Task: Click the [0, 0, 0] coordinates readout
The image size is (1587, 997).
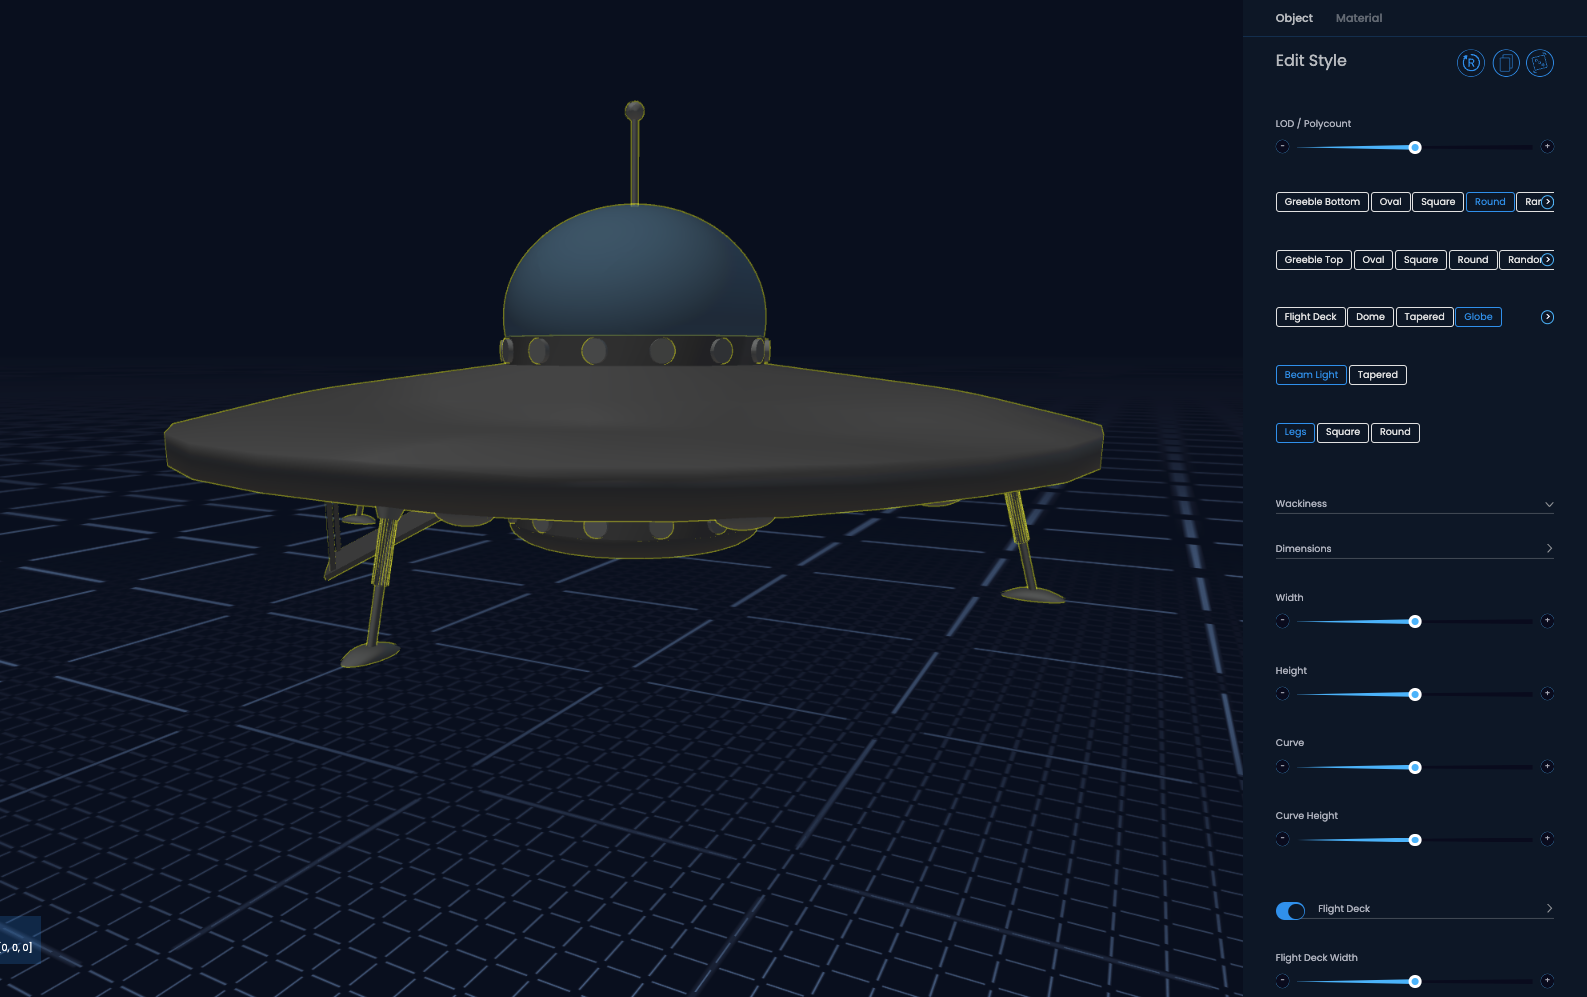Action: point(17,947)
